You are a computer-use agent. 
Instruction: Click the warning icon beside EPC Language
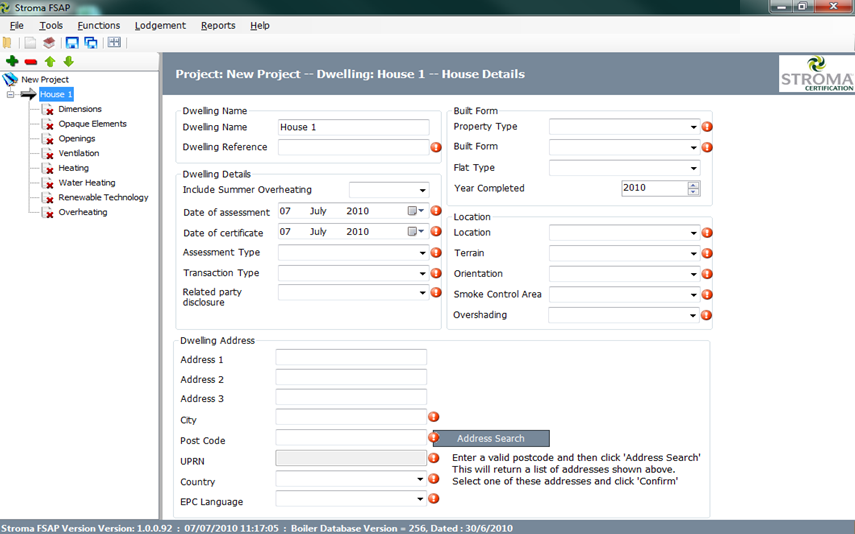click(433, 499)
